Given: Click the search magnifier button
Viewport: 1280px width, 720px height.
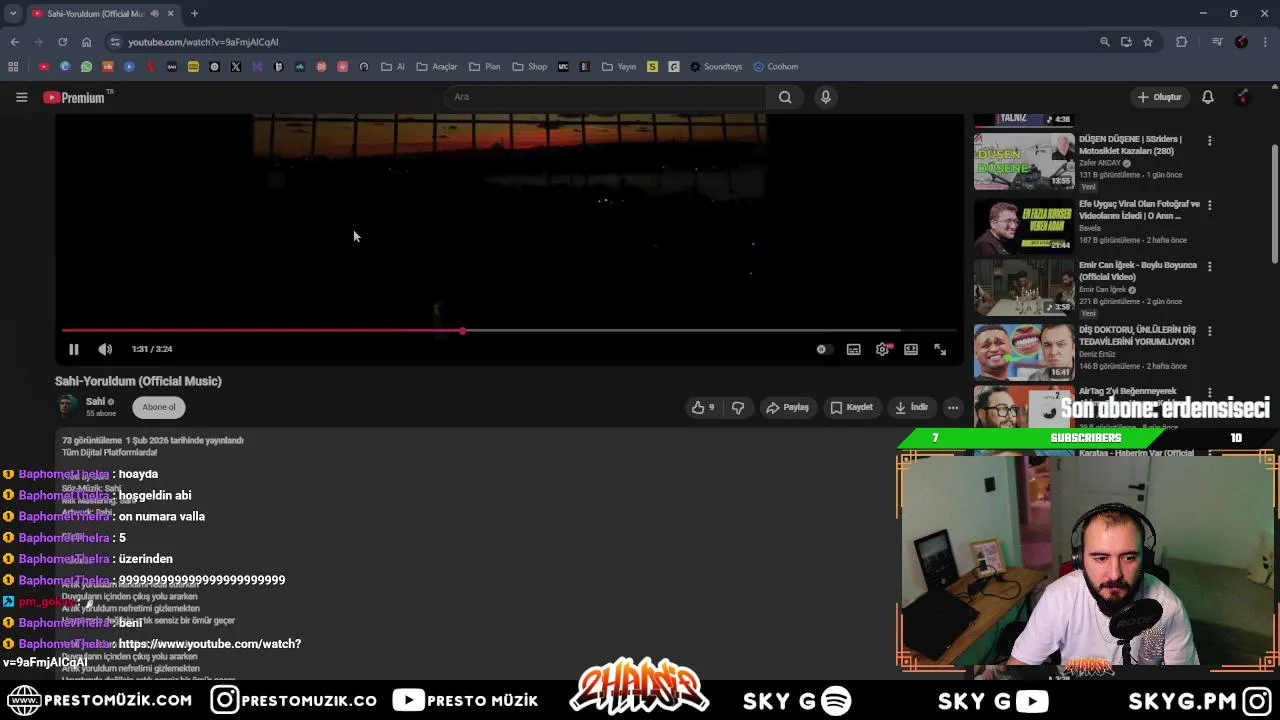Looking at the screenshot, I should [785, 97].
